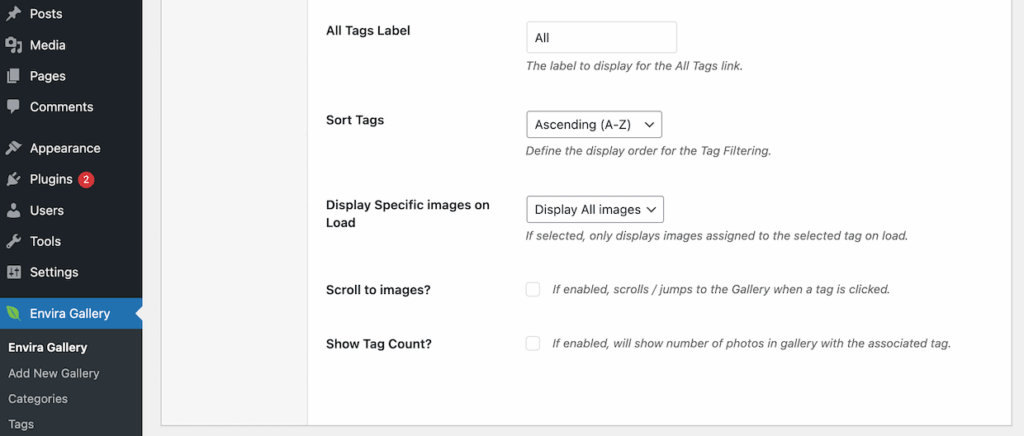Click the 'will show number of photos' description
The width and height of the screenshot is (1024, 436).
[x=752, y=343]
